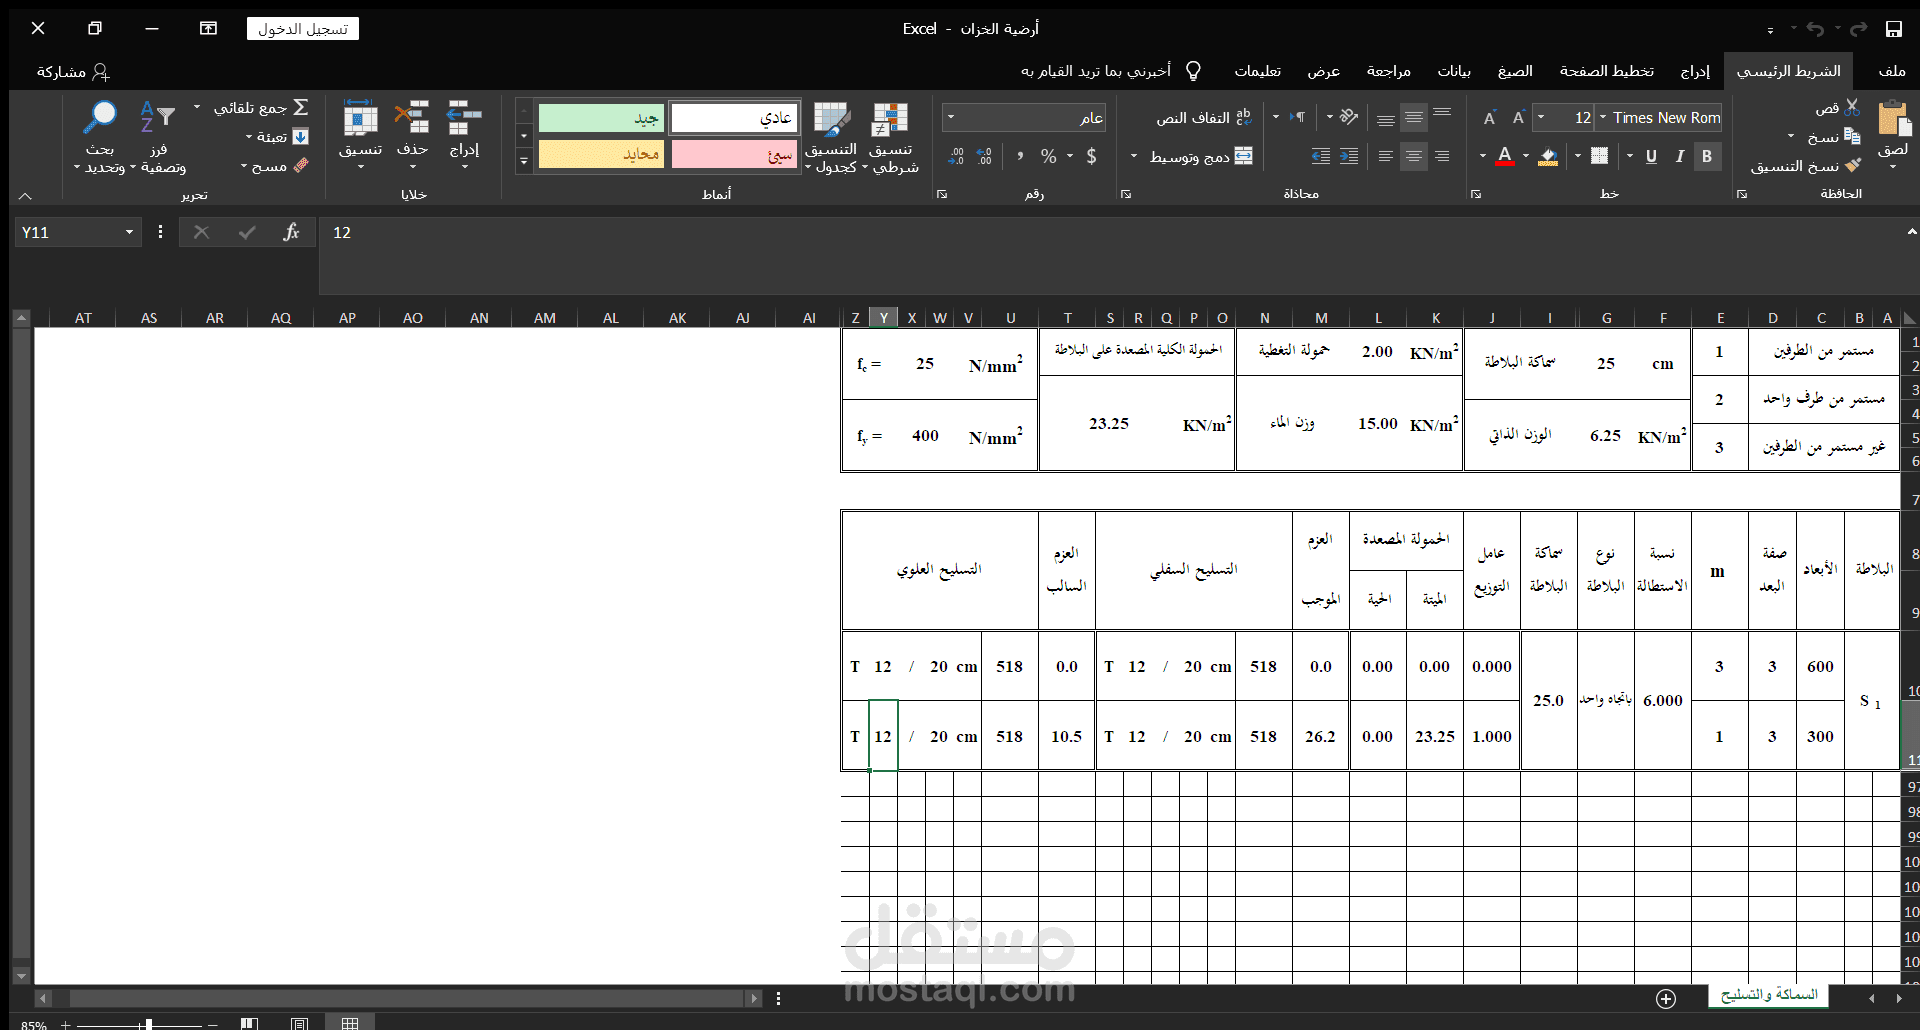Add a new sheet with plus button
The height and width of the screenshot is (1030, 1920).
[1666, 998]
